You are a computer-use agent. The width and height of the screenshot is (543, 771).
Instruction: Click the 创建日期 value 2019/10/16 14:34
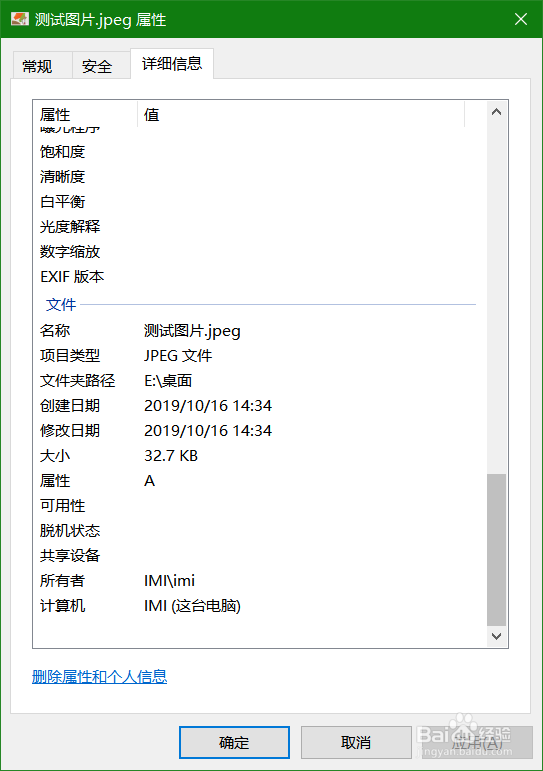click(x=208, y=406)
